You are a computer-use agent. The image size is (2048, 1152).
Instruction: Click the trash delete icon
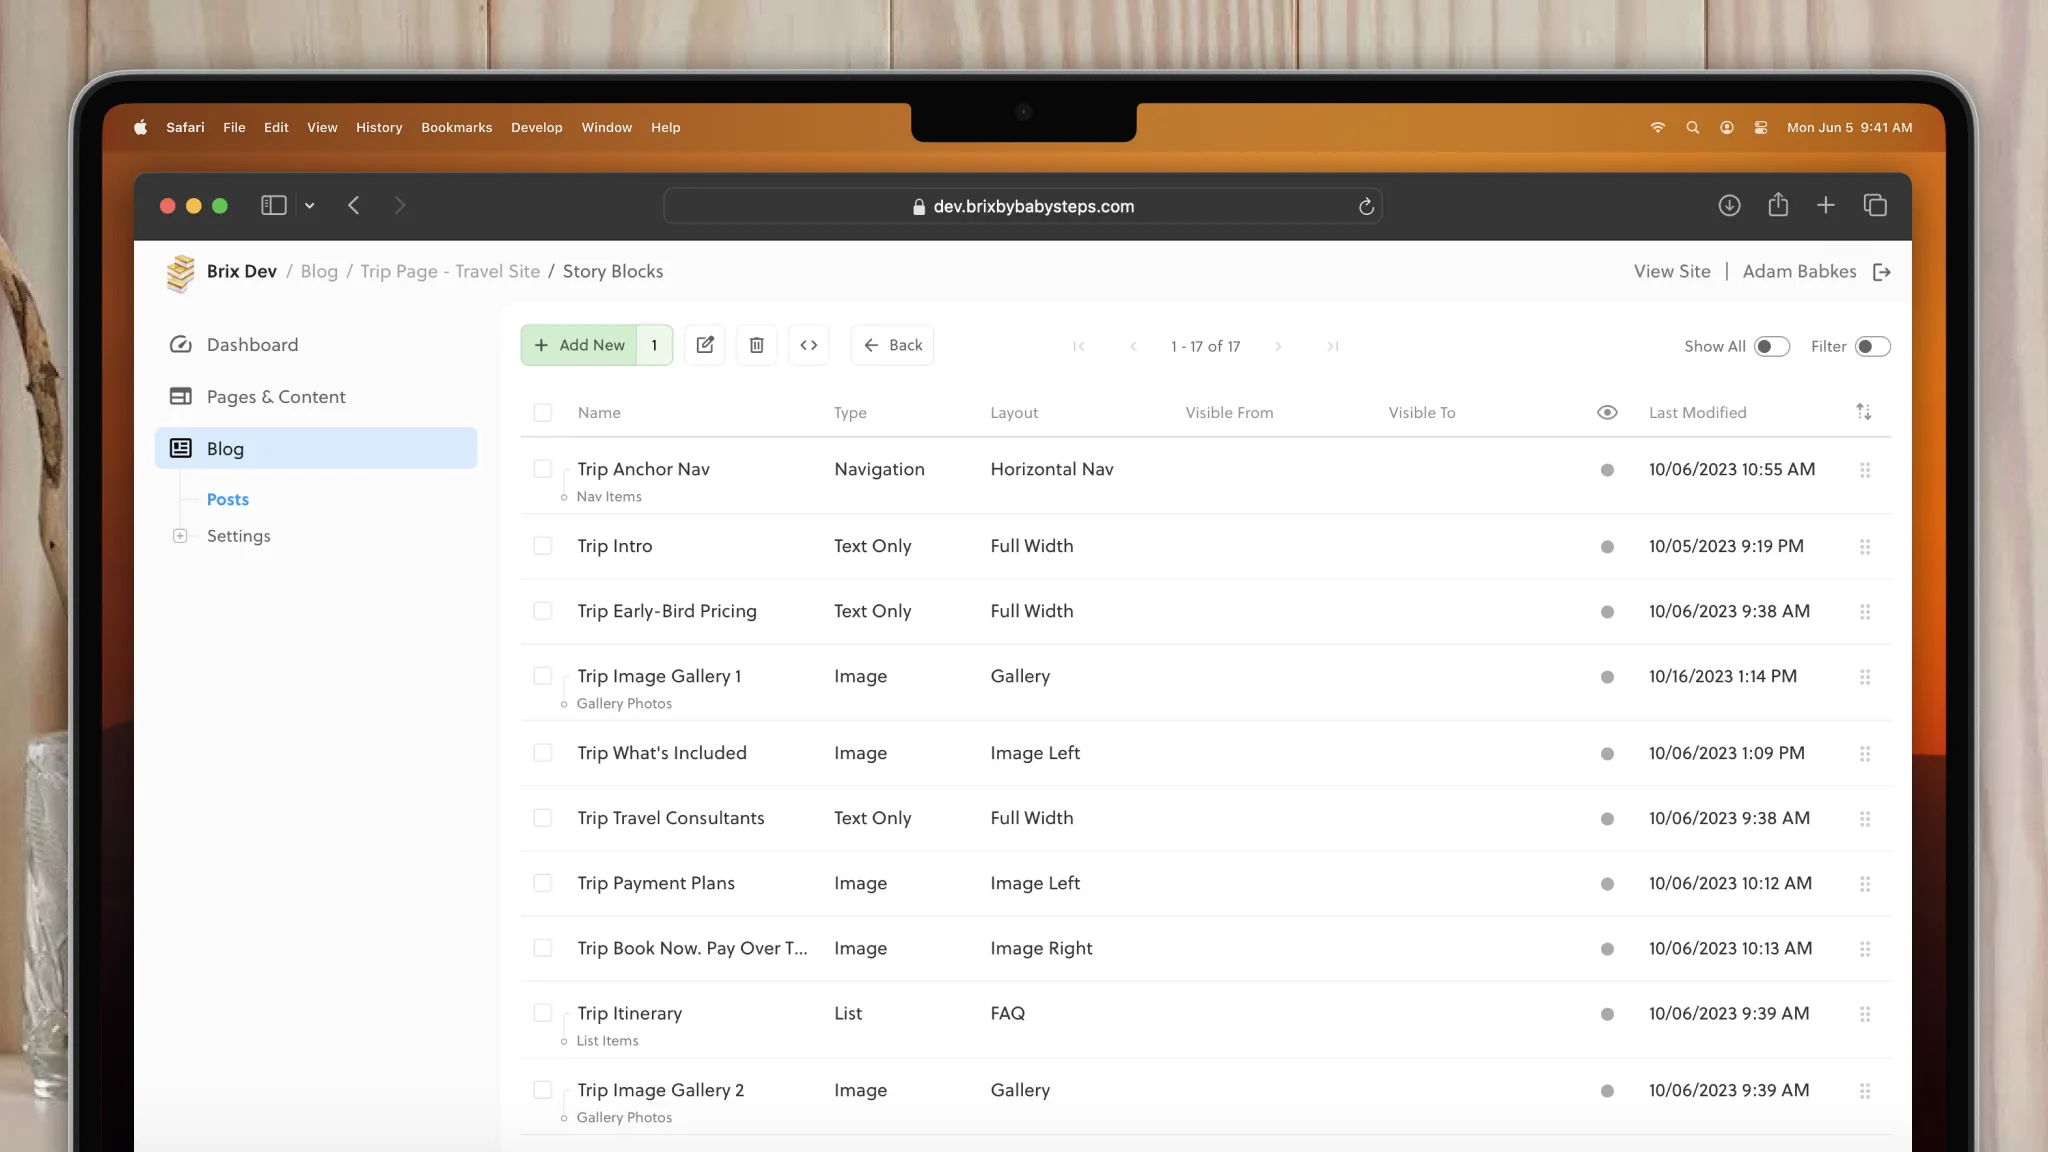click(x=757, y=345)
